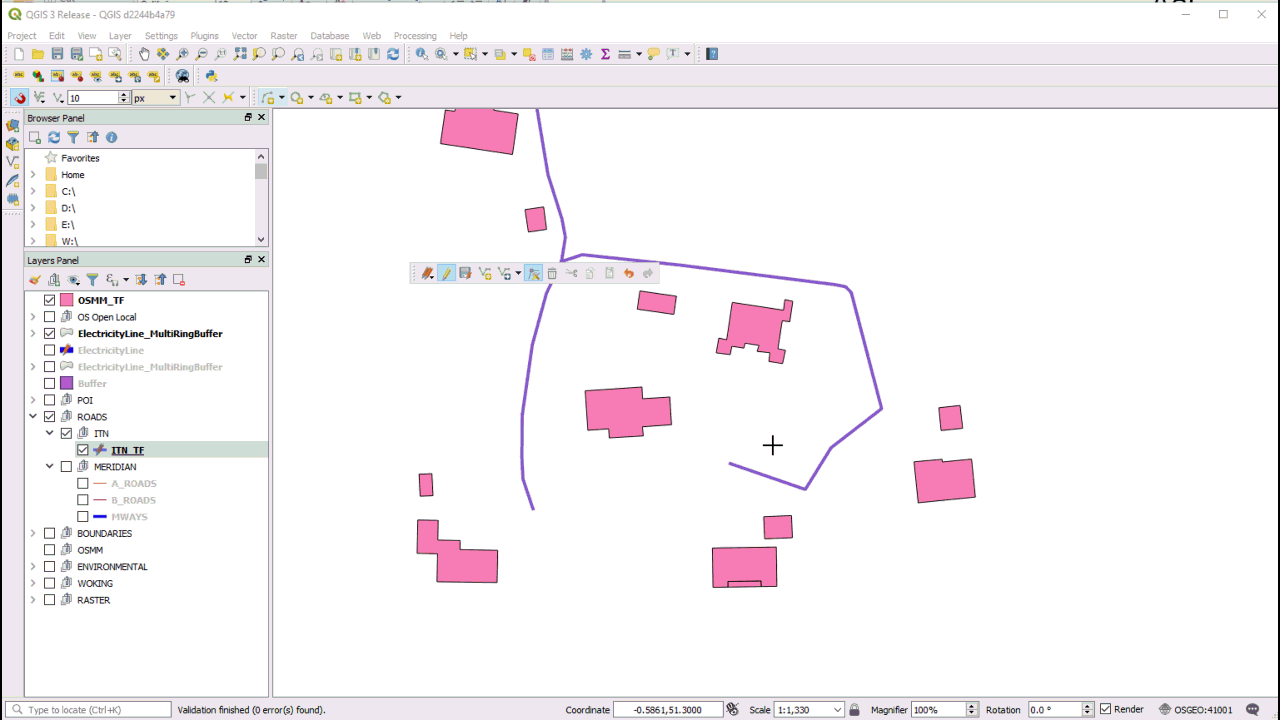Click the Save Layer Edits icon
Image resolution: width=1280 pixels, height=720 pixels.
[465, 273]
